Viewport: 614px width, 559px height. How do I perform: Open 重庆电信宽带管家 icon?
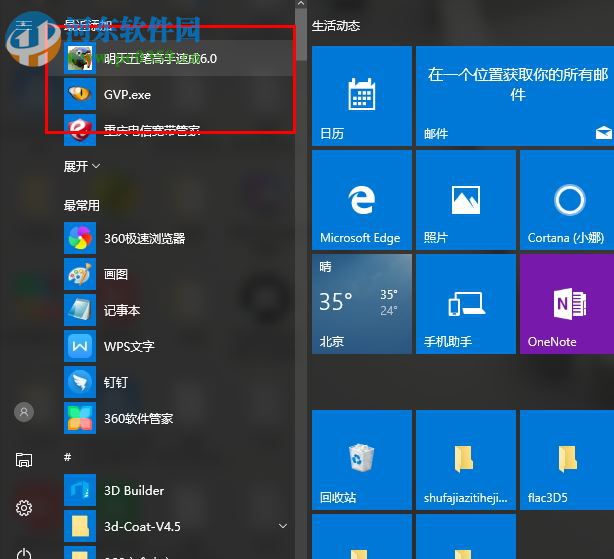(80, 130)
